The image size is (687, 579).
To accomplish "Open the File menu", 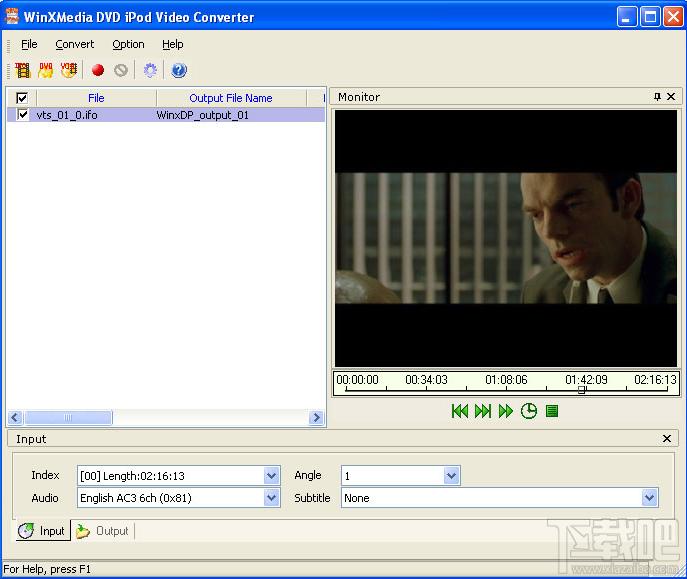I will click(x=29, y=44).
